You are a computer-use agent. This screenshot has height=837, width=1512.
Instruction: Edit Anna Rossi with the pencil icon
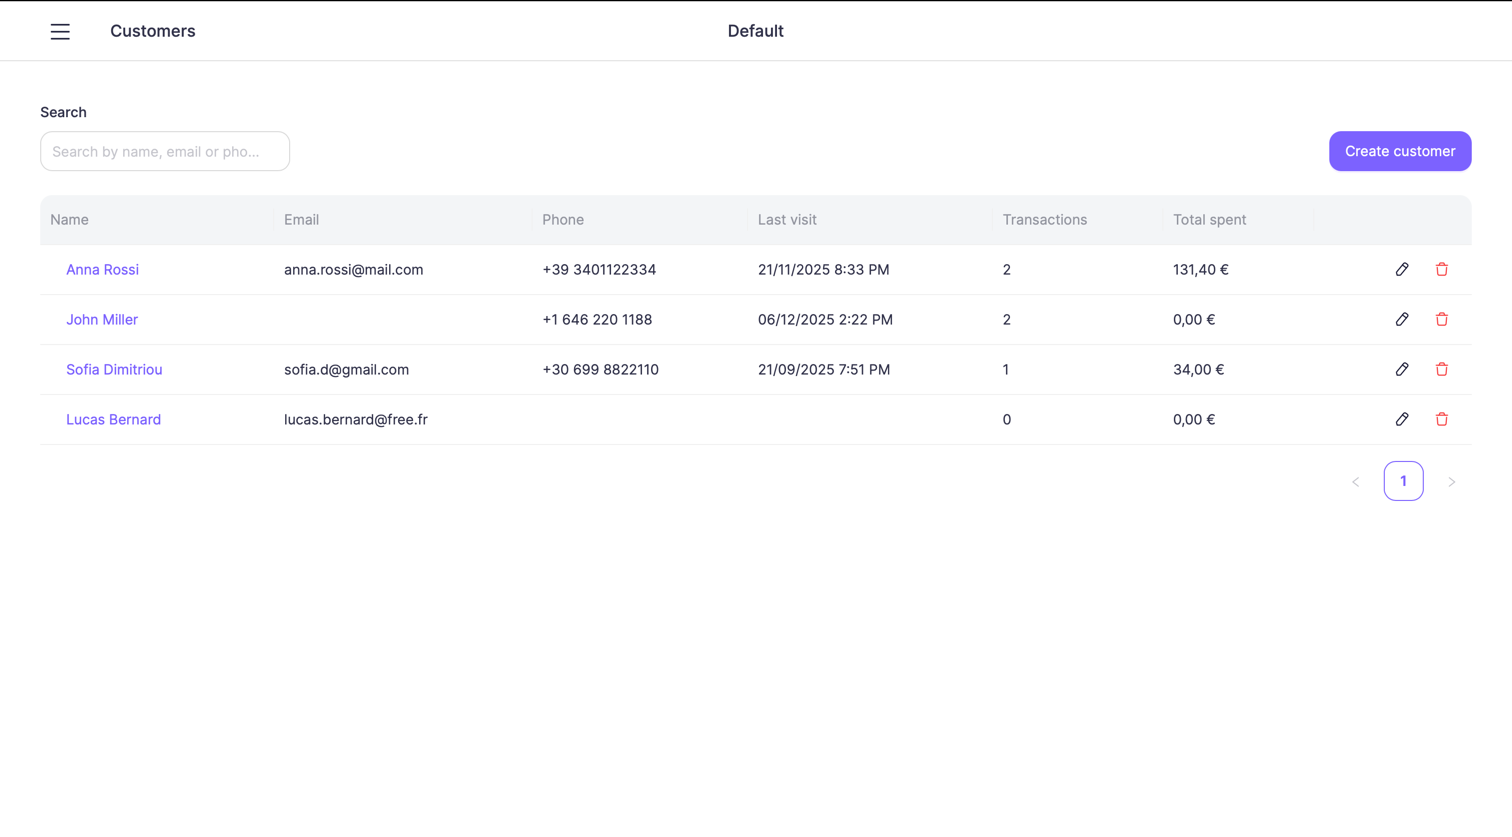1402,269
